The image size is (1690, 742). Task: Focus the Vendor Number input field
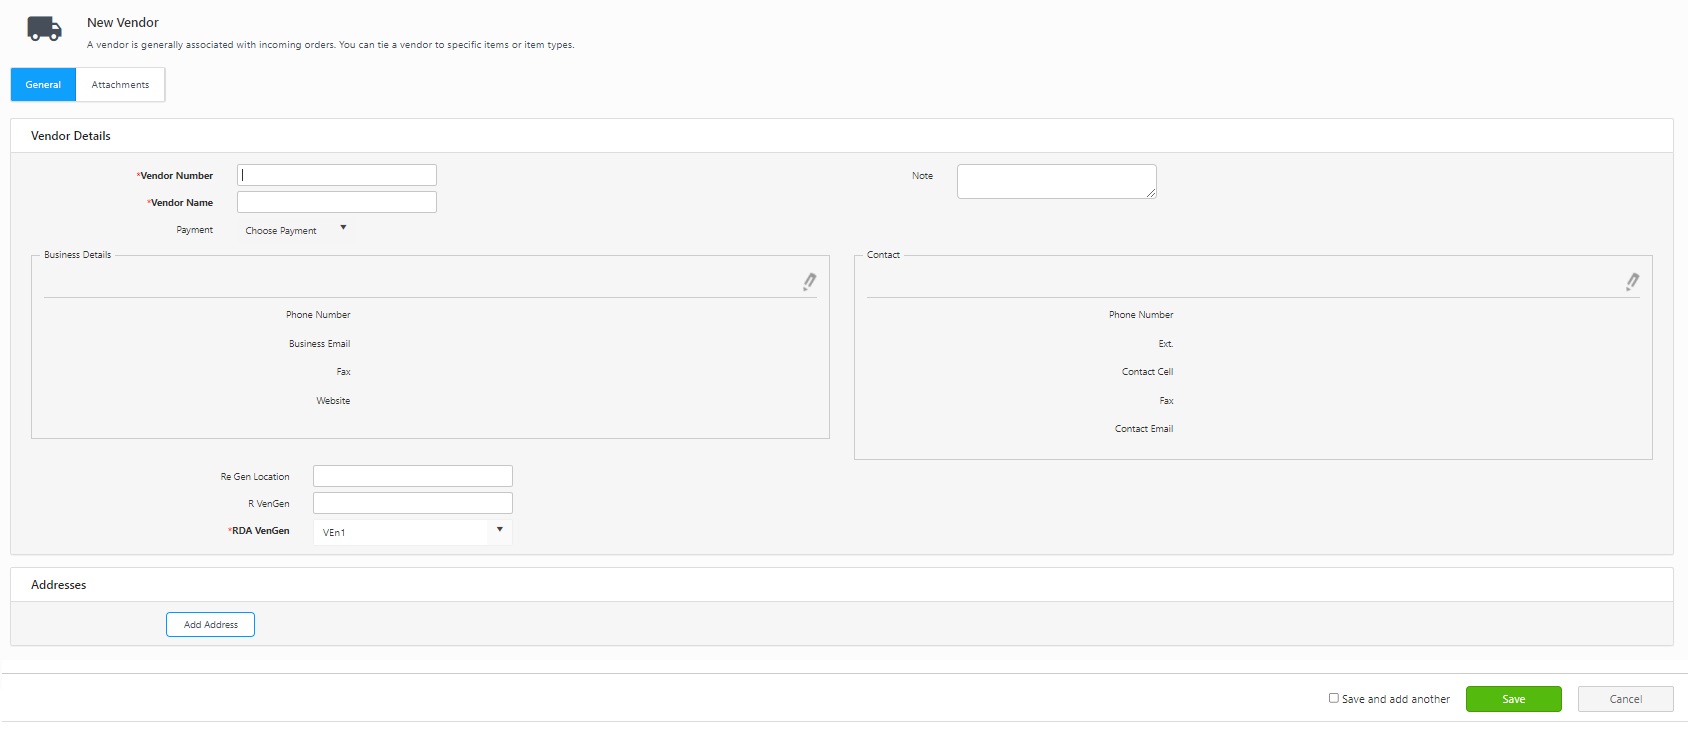click(337, 175)
